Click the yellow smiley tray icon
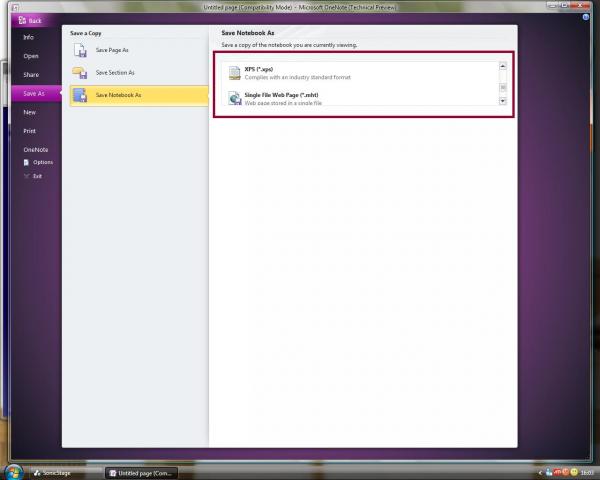600x480 pixels. [574, 472]
